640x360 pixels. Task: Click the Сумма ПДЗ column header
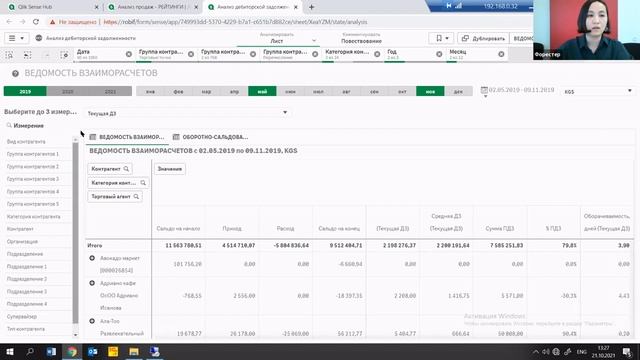pos(500,229)
